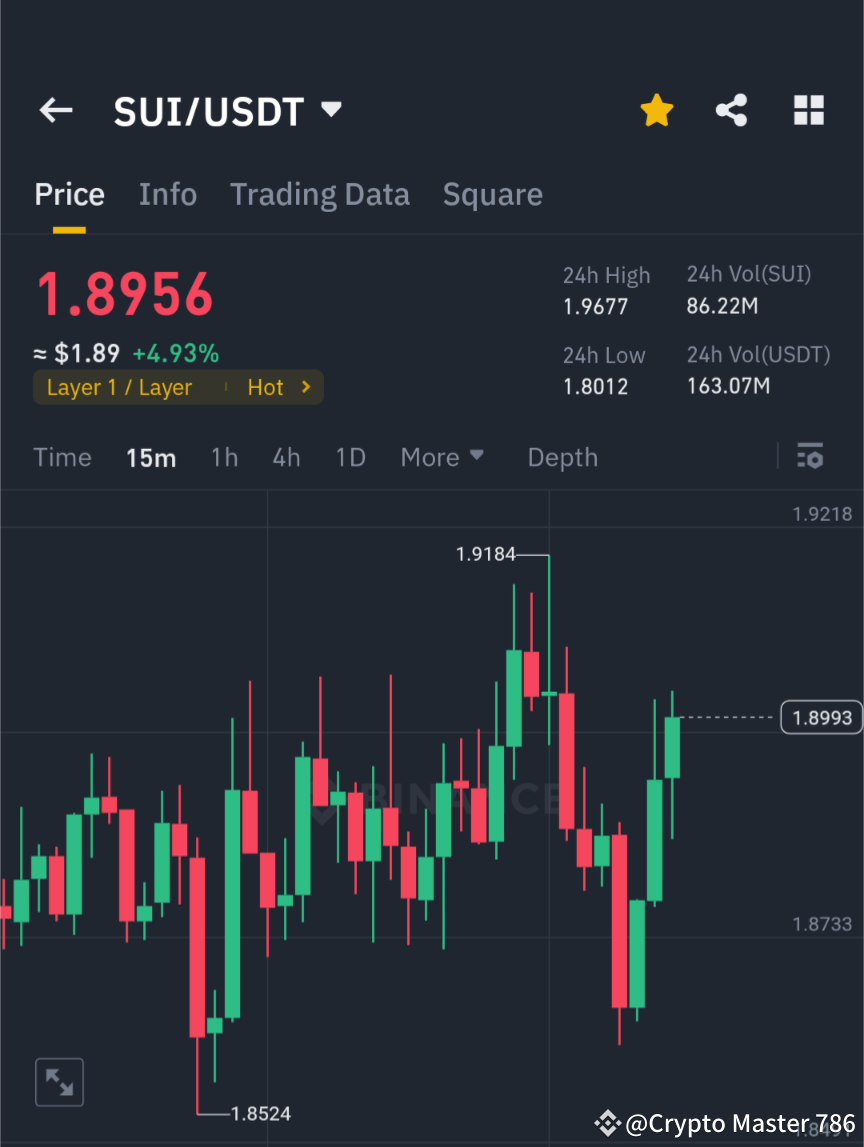The image size is (864, 1147).
Task: Enable the 1D chart interval
Action: 351,456
